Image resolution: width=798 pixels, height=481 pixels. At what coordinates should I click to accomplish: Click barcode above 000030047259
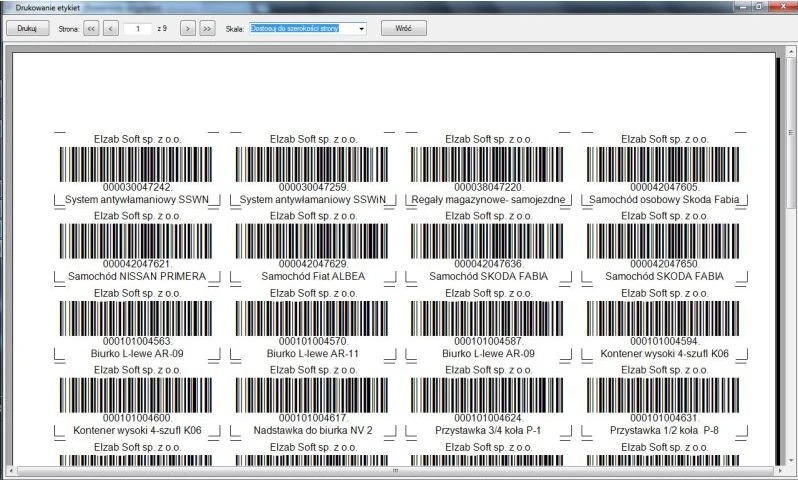311,164
